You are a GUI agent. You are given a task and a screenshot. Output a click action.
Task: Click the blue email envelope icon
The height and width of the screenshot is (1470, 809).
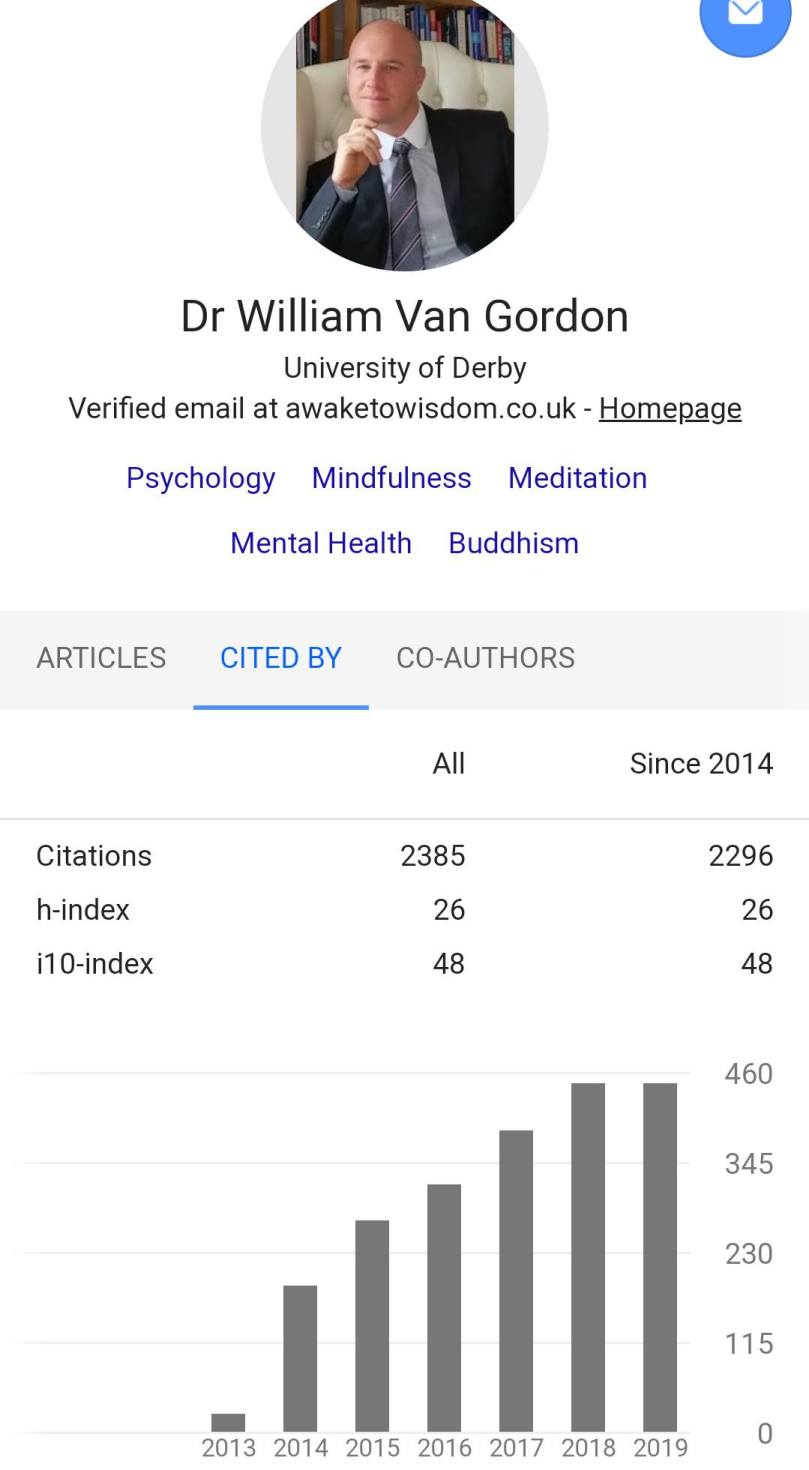(x=745, y=14)
